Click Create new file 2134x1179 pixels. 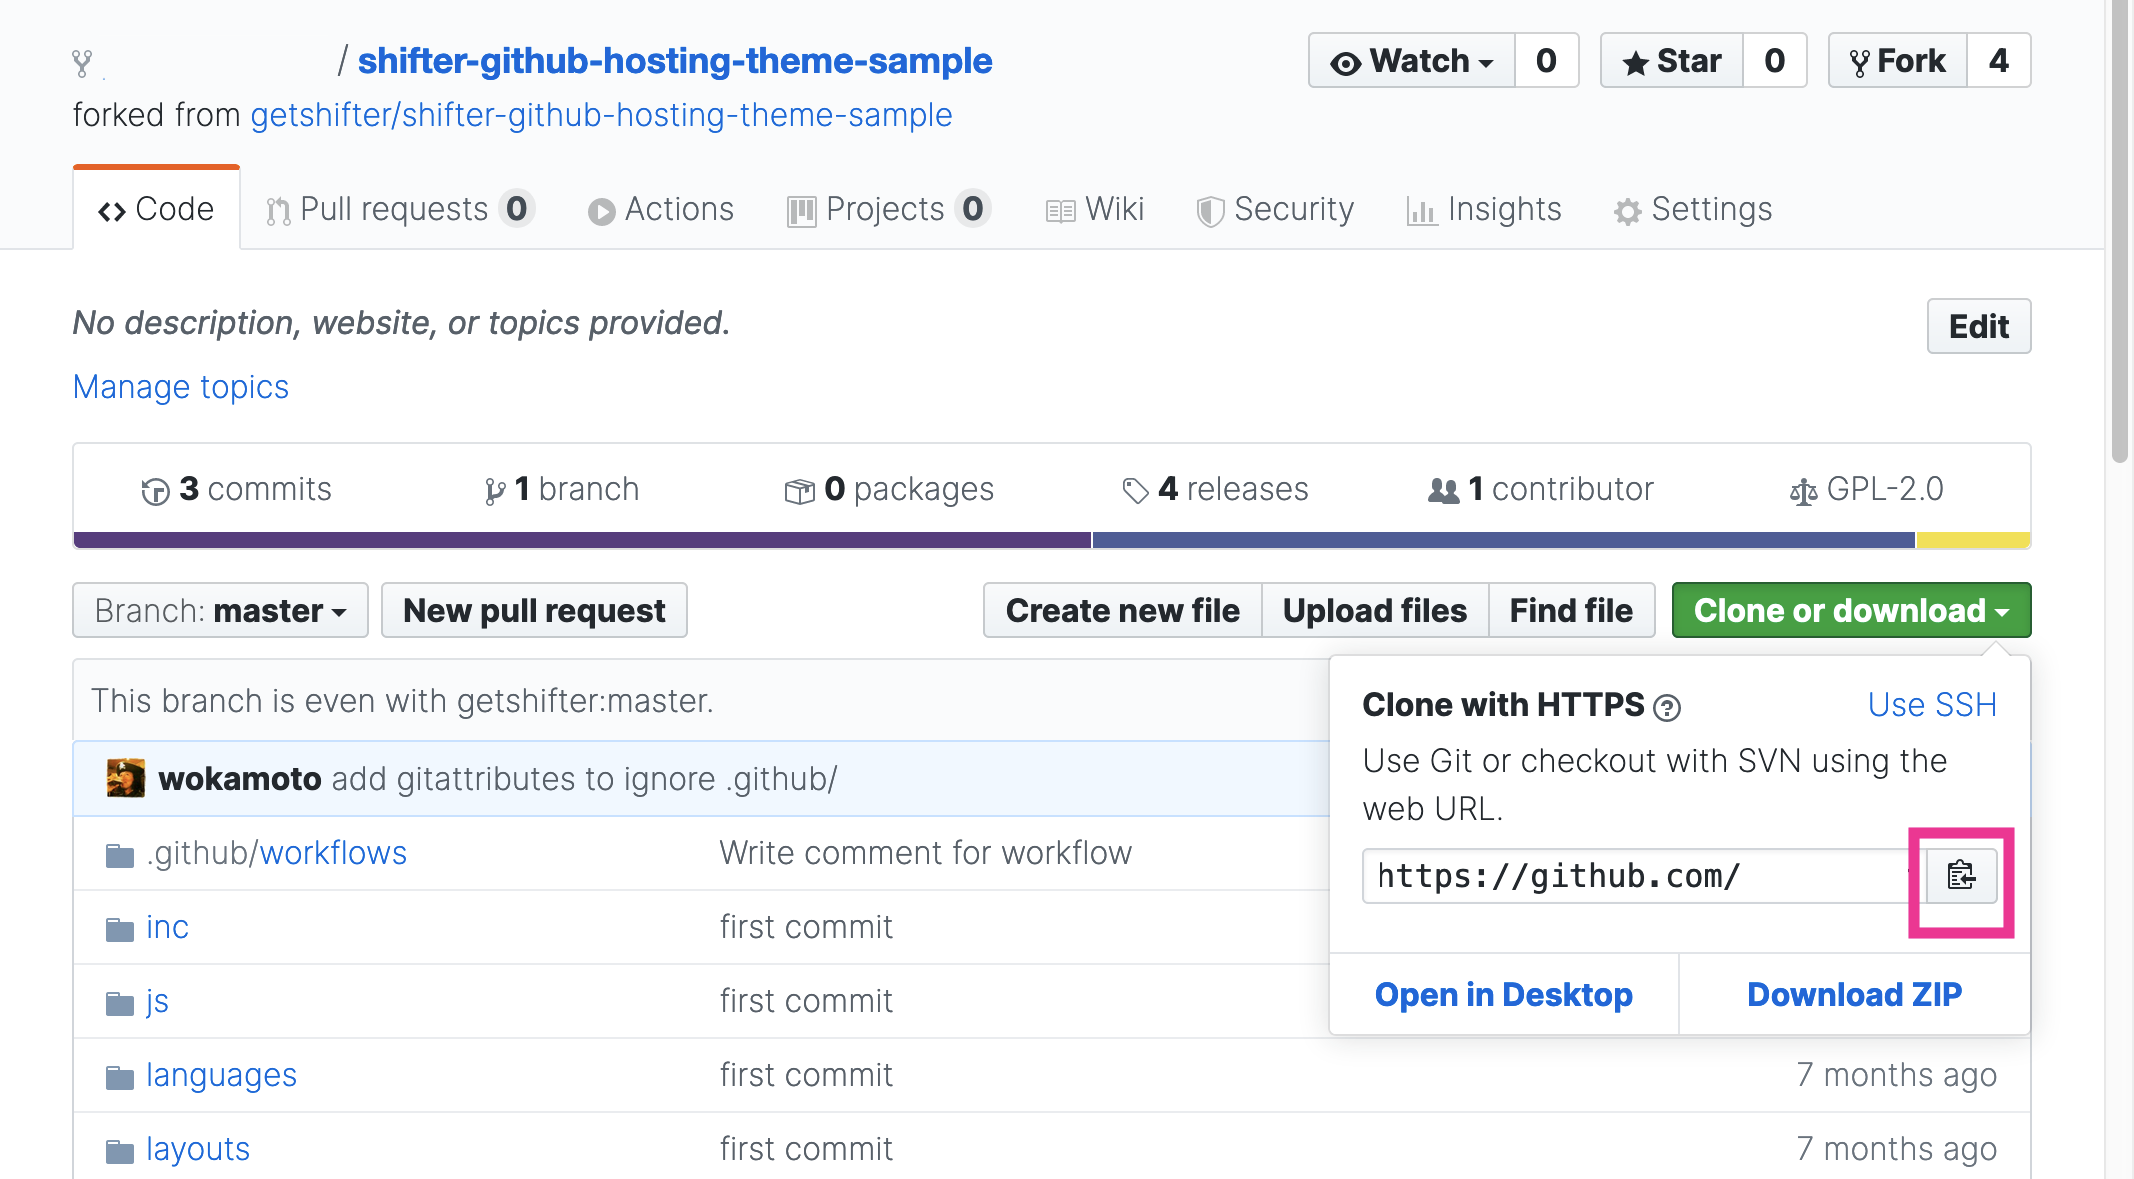tap(1122, 610)
